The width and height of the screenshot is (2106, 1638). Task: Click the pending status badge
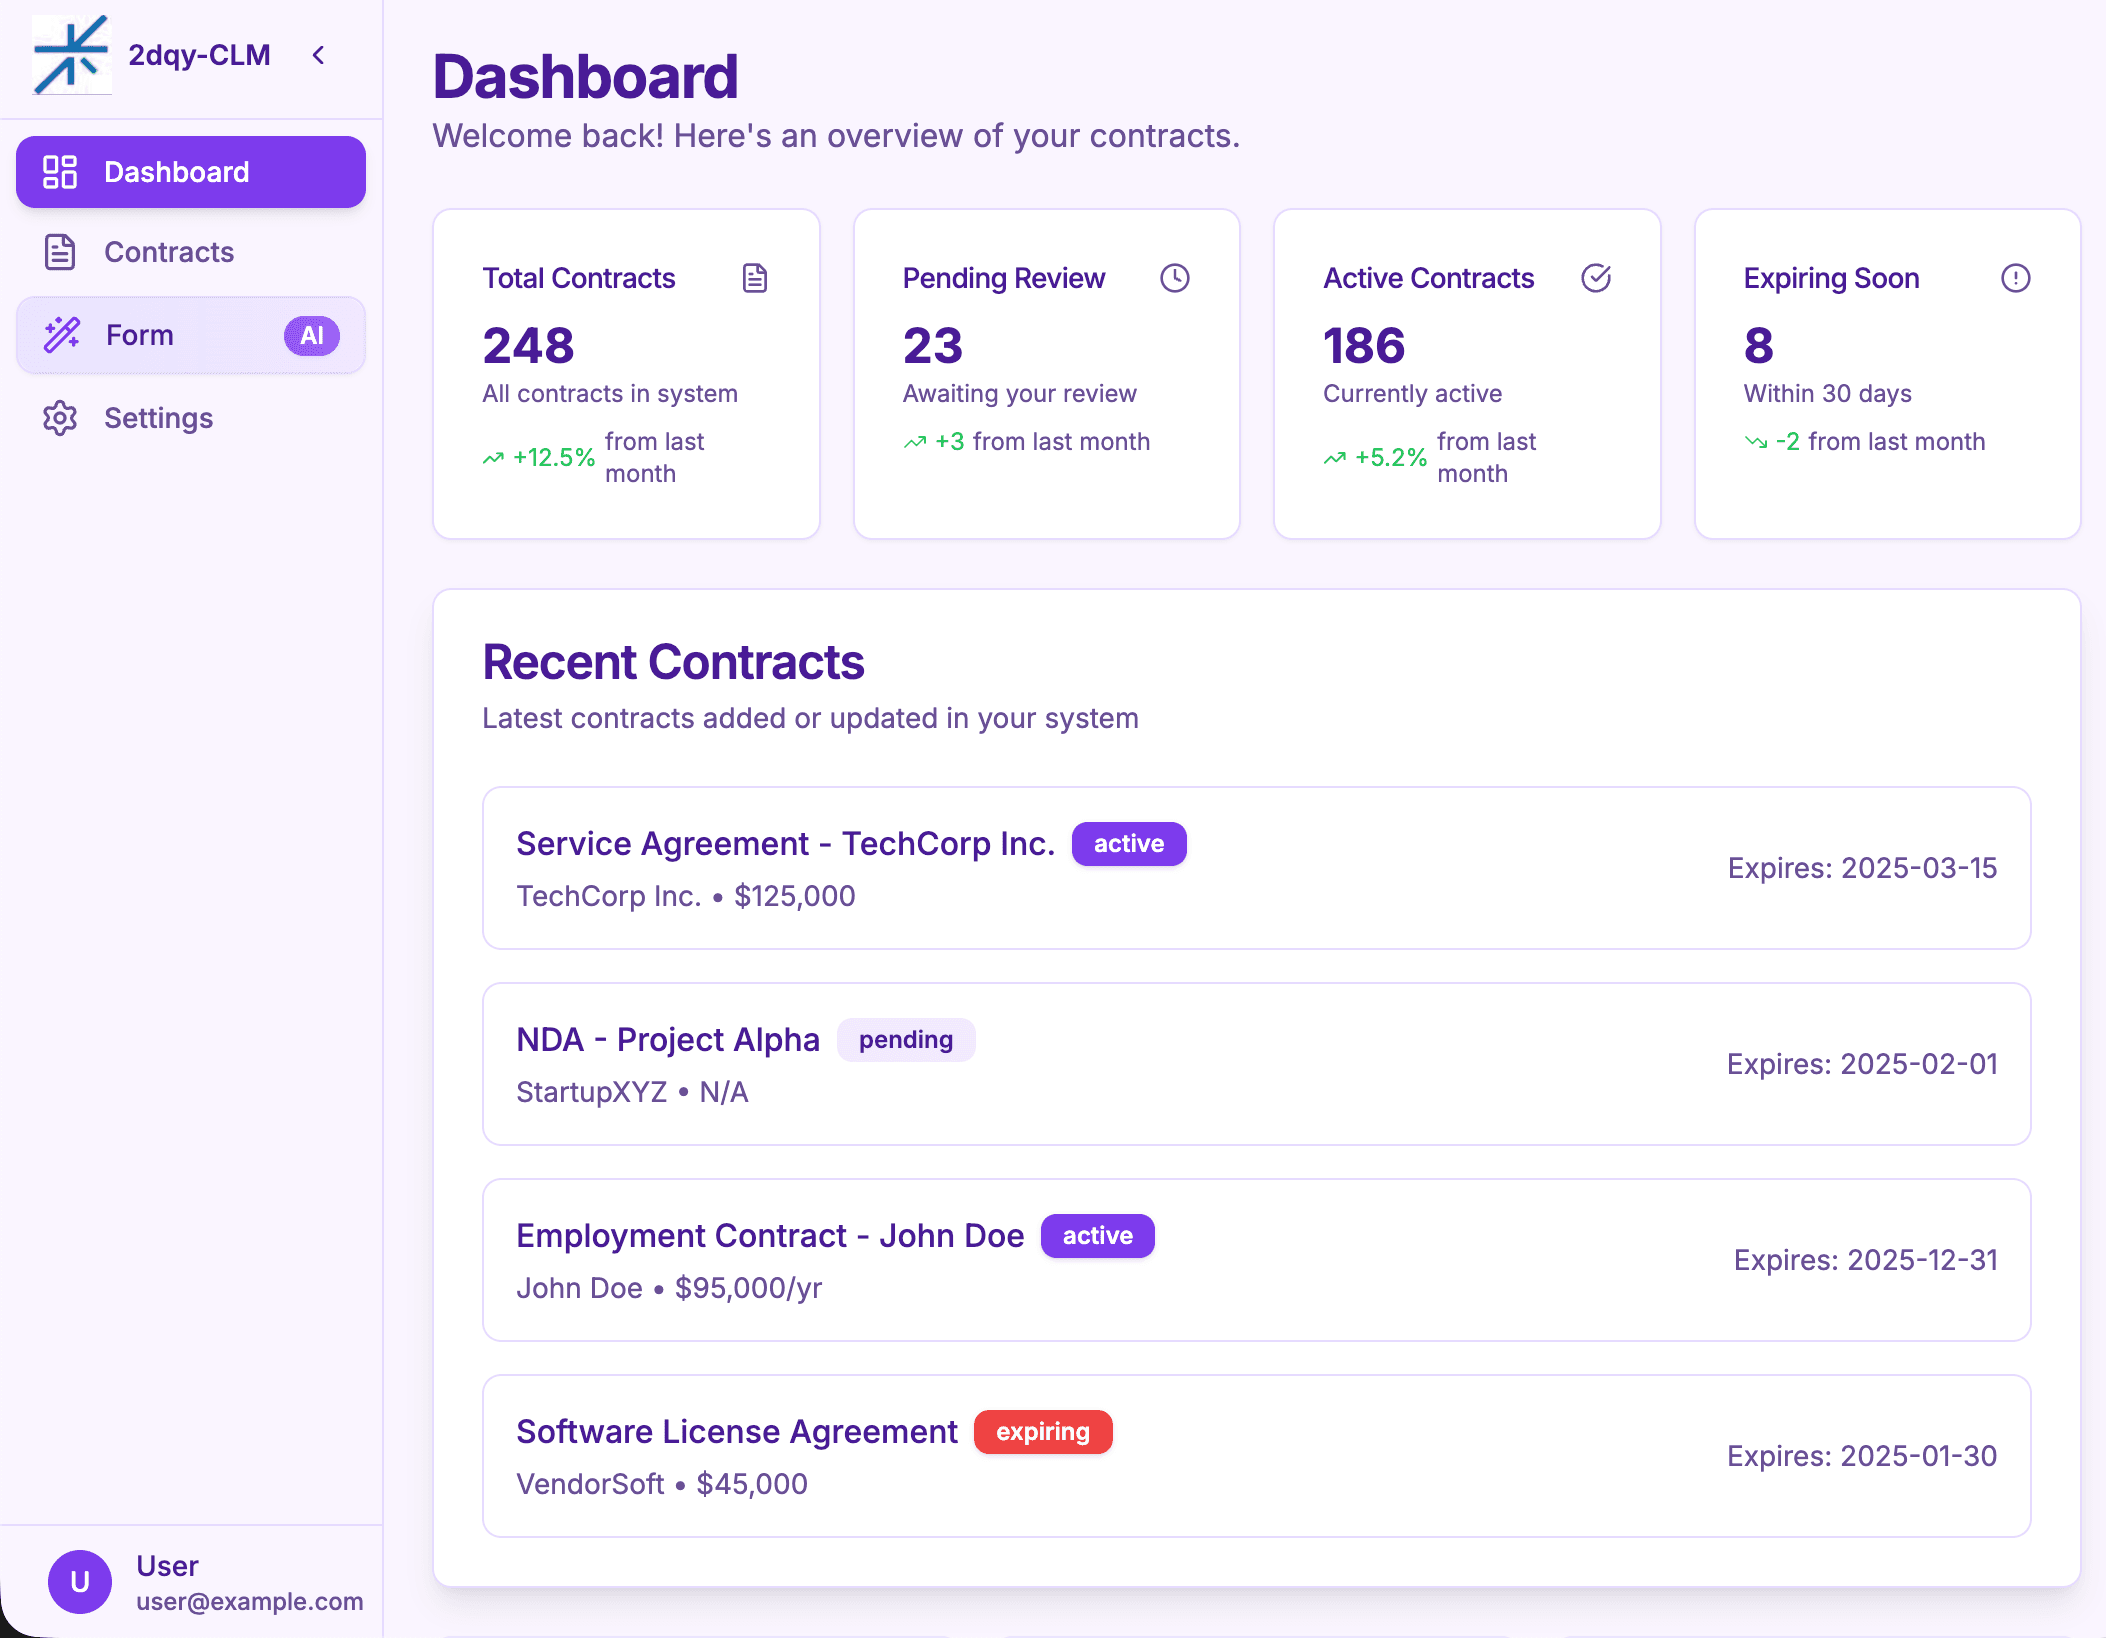pyautogui.click(x=906, y=1040)
